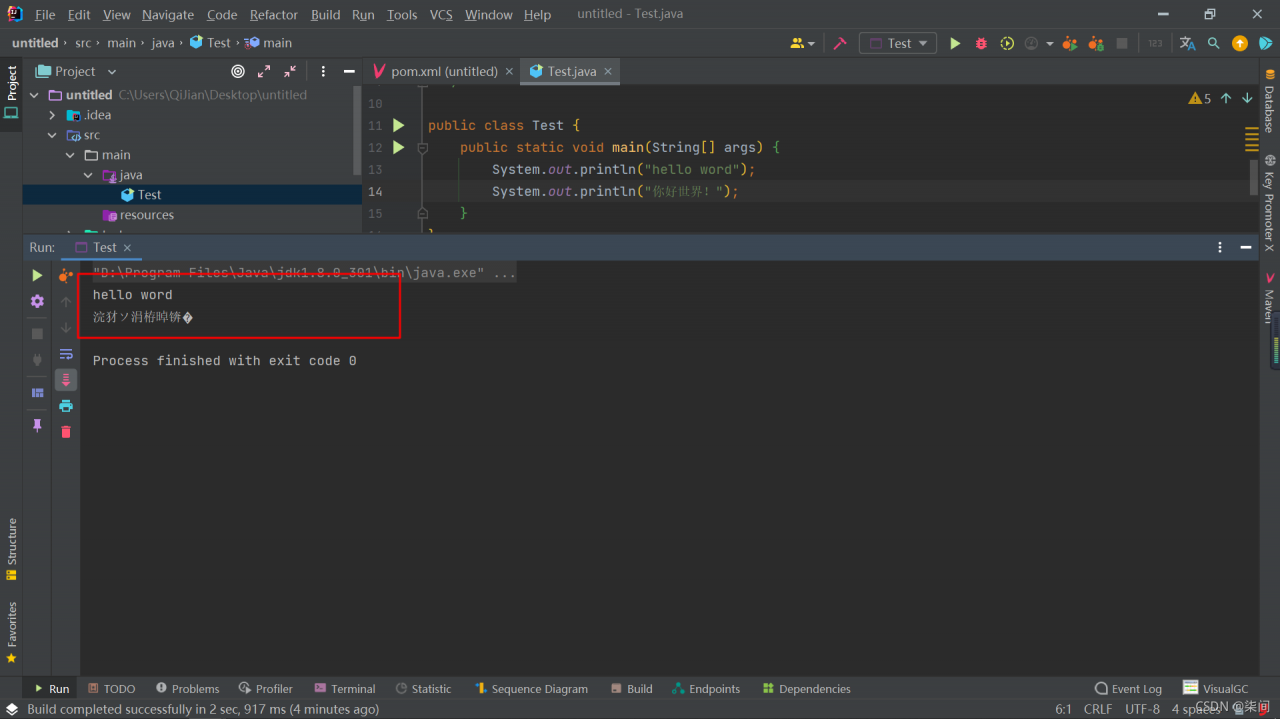Collapse the src folder in the project tree
Screen dimensions: 1280x719
(x=53, y=135)
